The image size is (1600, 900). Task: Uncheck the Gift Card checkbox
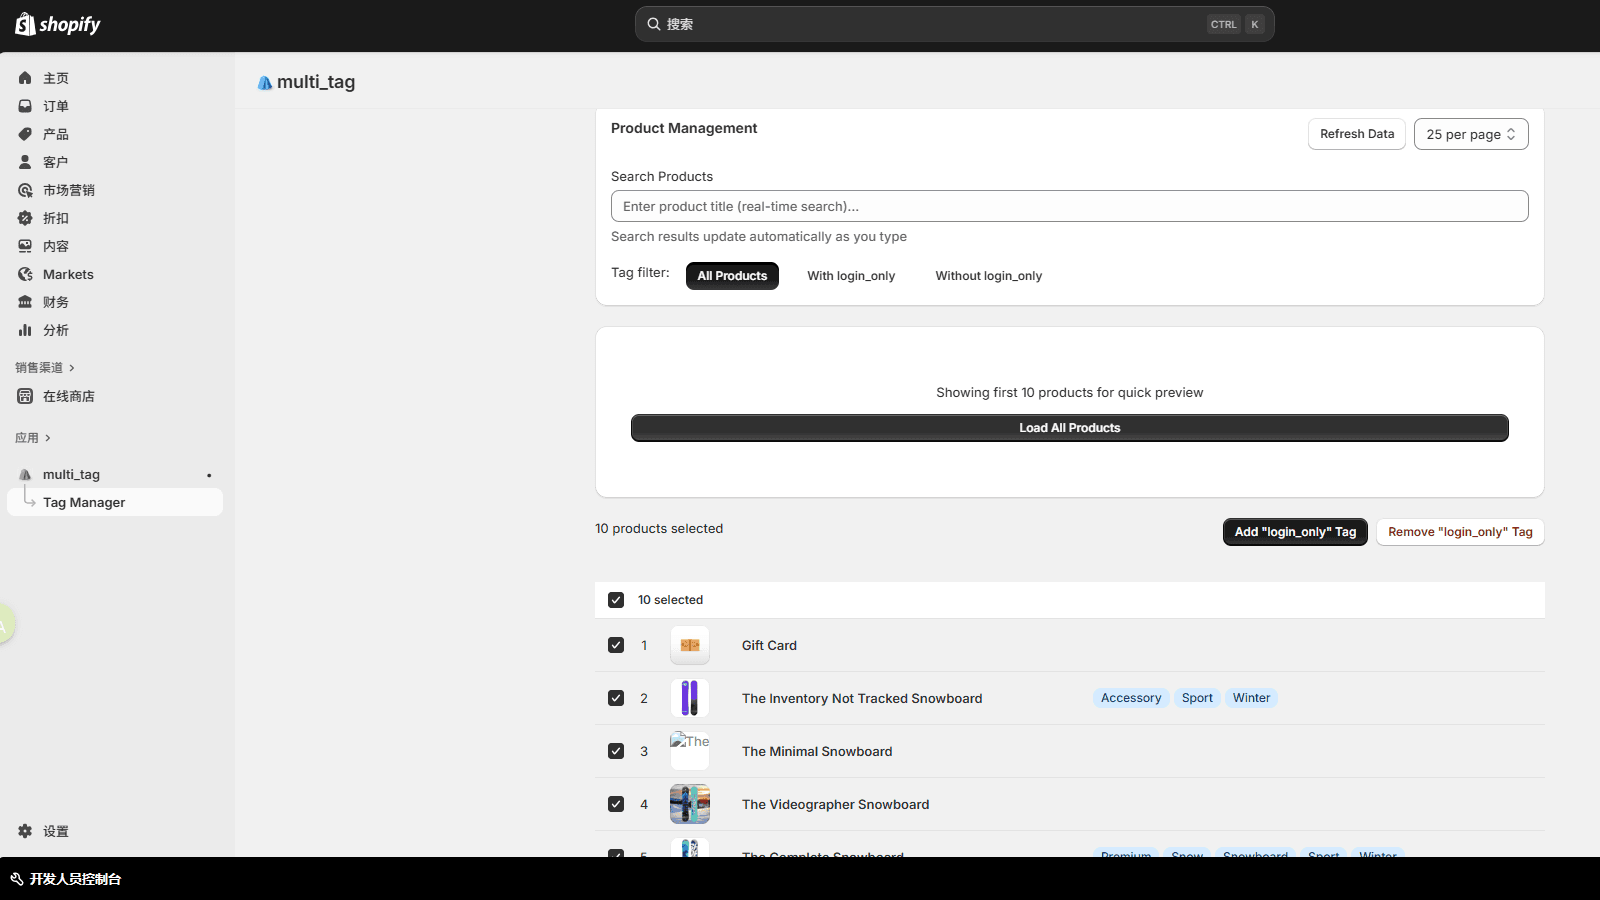(616, 645)
